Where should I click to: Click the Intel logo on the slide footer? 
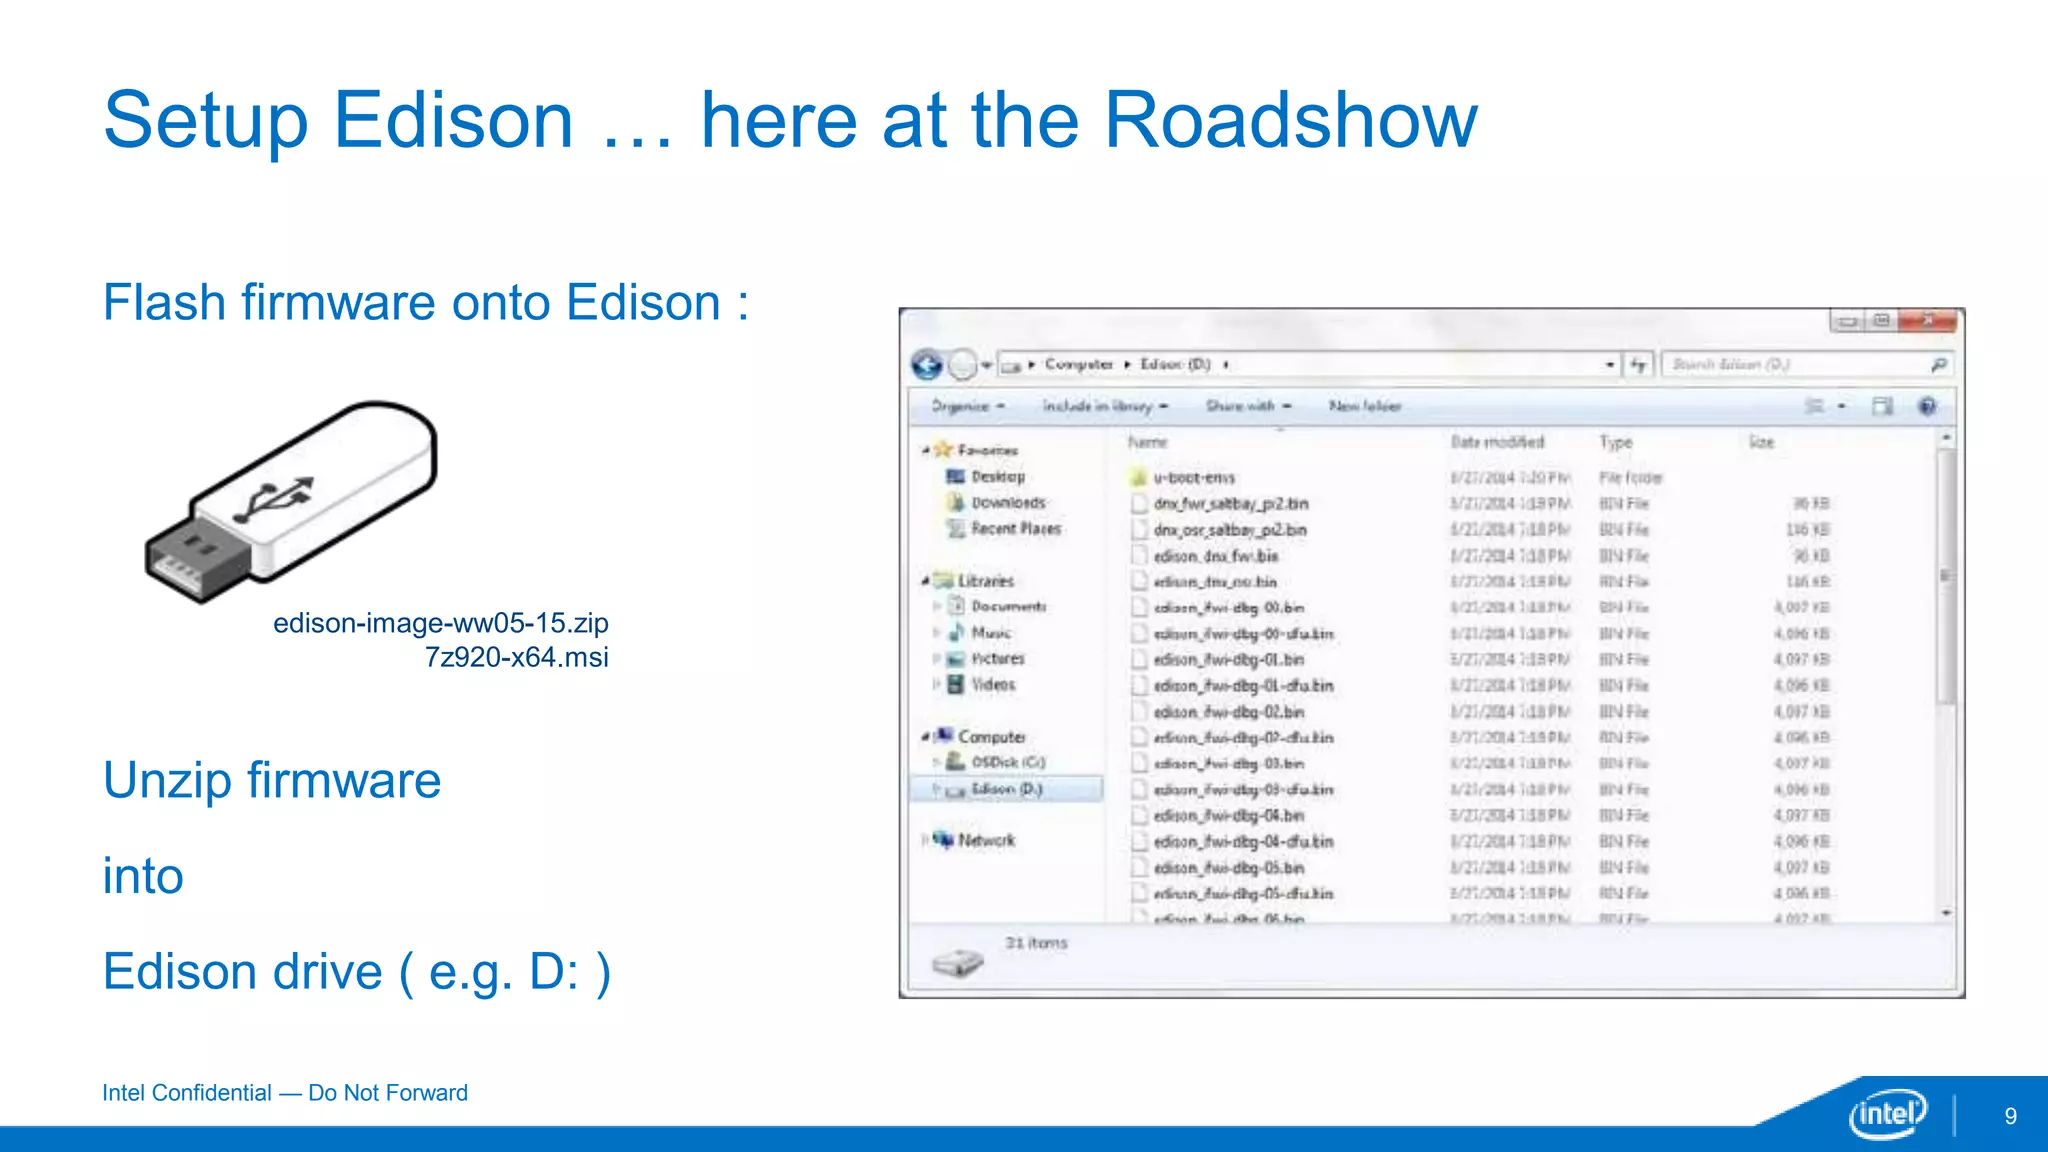1887,1113
